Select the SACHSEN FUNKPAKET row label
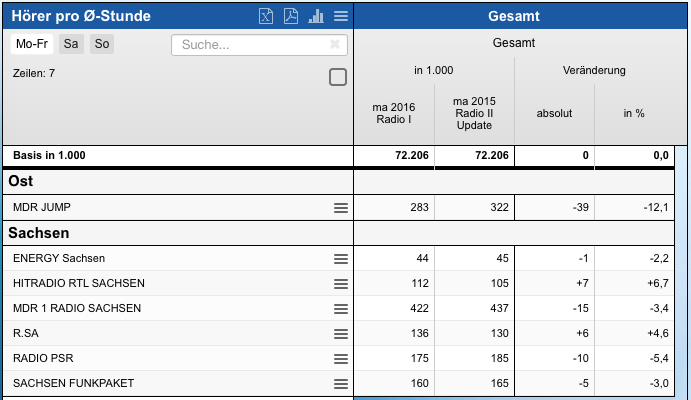This screenshot has width=691, height=400. 74,383
